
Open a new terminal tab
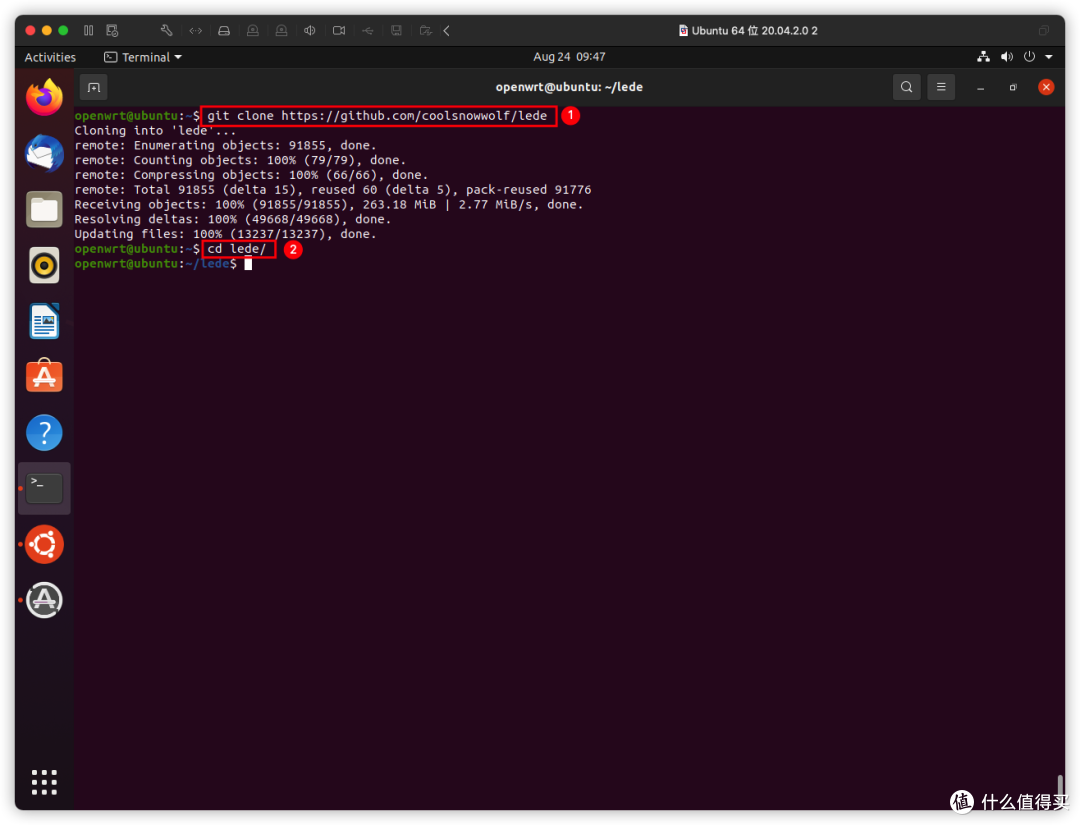93,87
